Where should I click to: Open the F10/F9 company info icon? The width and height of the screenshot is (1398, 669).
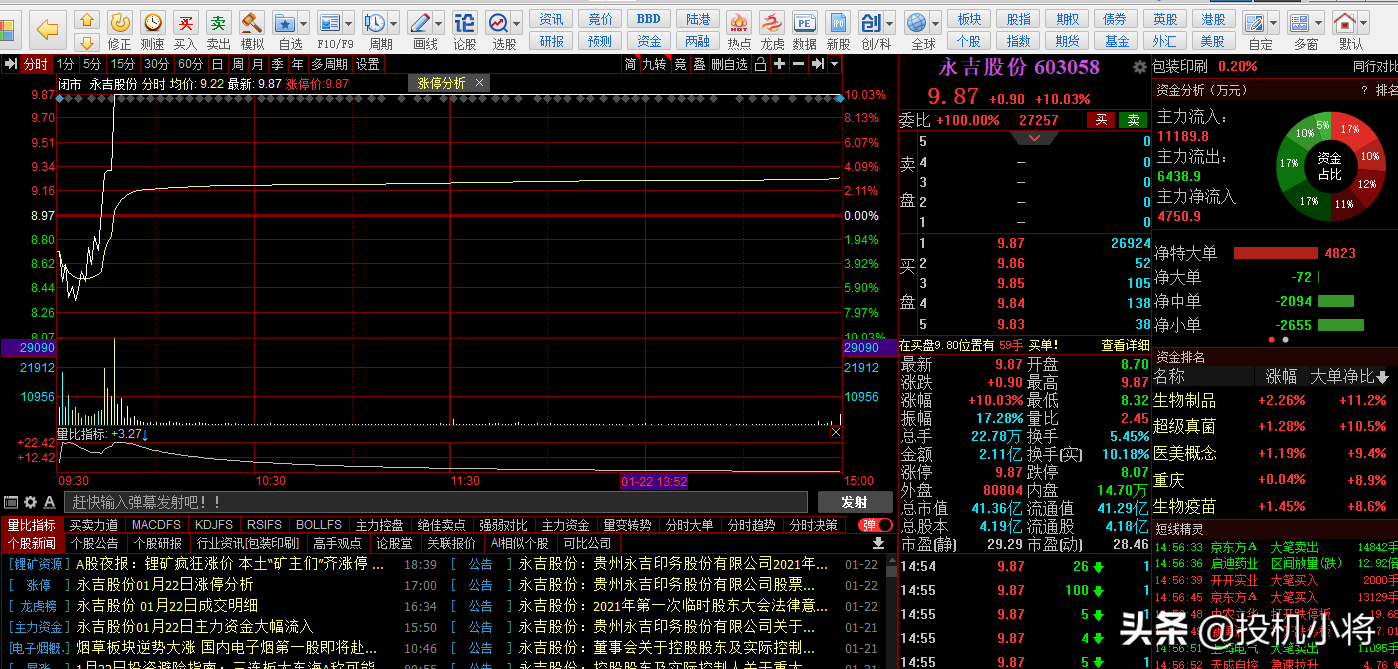click(329, 22)
